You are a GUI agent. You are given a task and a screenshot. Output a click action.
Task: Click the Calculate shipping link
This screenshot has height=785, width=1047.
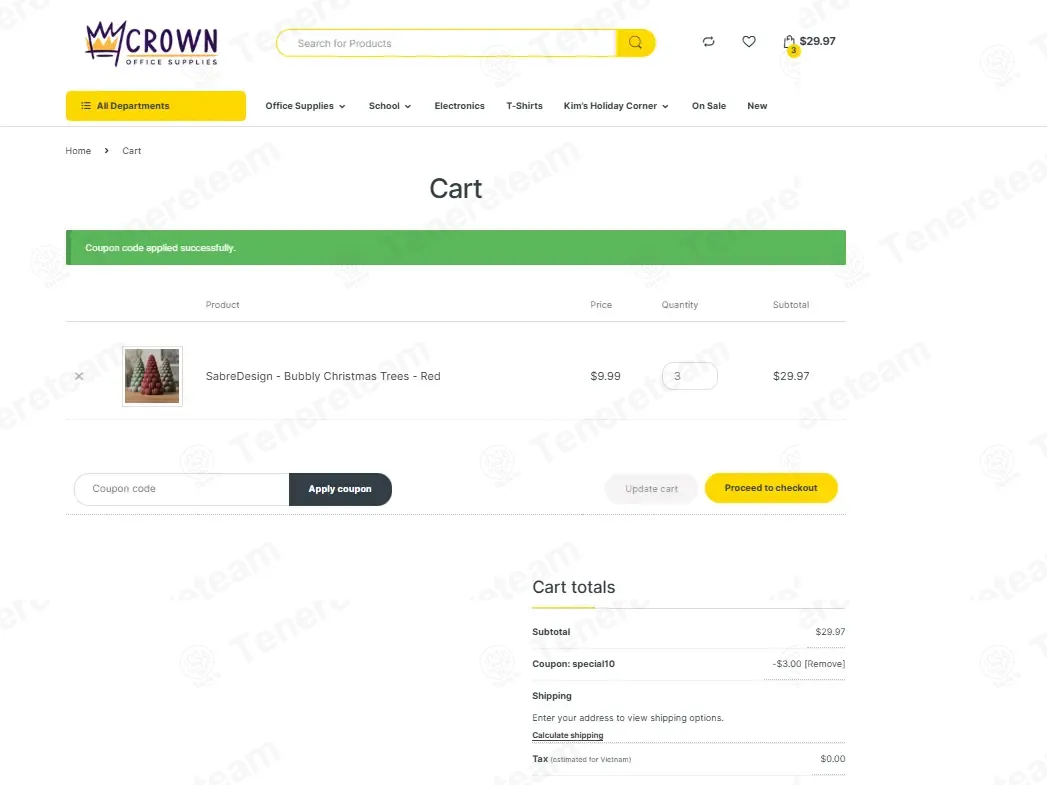pos(568,735)
